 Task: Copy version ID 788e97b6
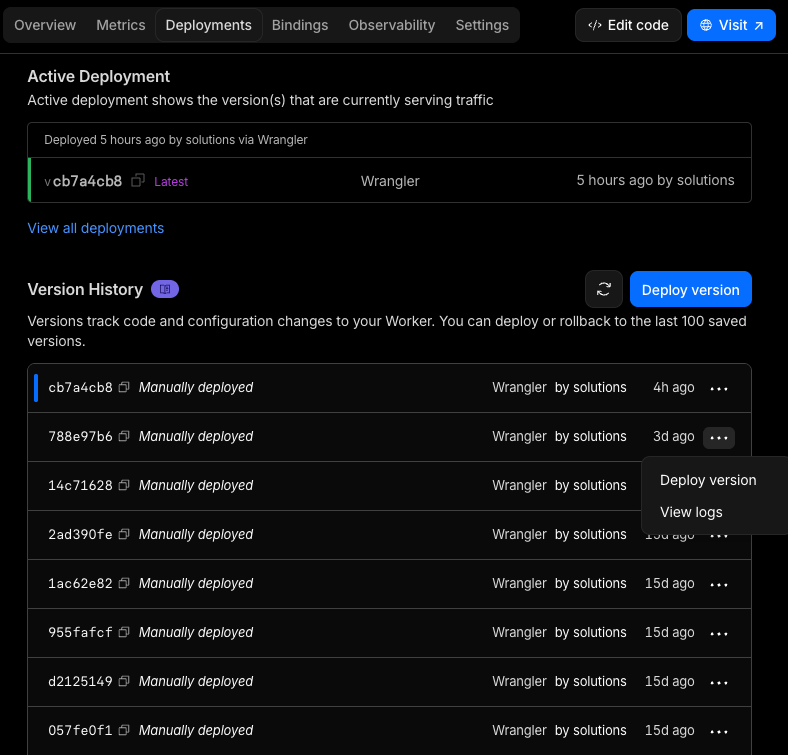tap(124, 436)
